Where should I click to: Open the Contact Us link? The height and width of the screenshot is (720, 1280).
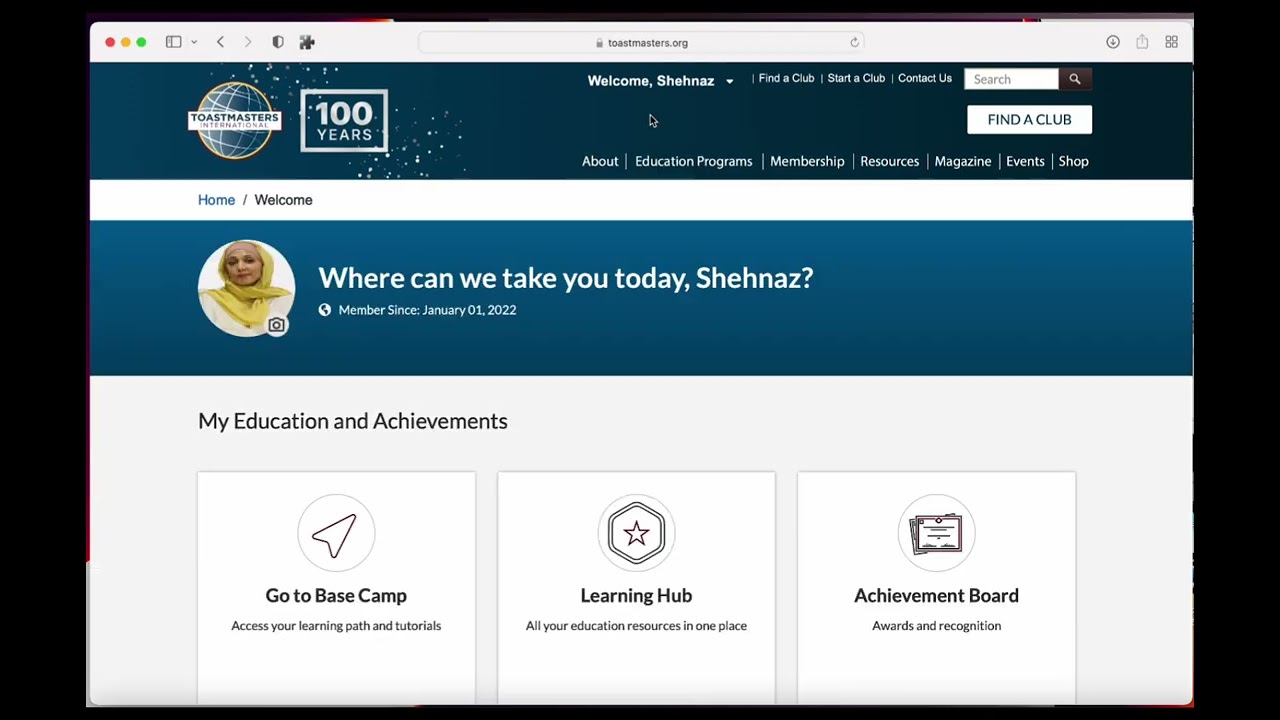pyautogui.click(x=925, y=78)
